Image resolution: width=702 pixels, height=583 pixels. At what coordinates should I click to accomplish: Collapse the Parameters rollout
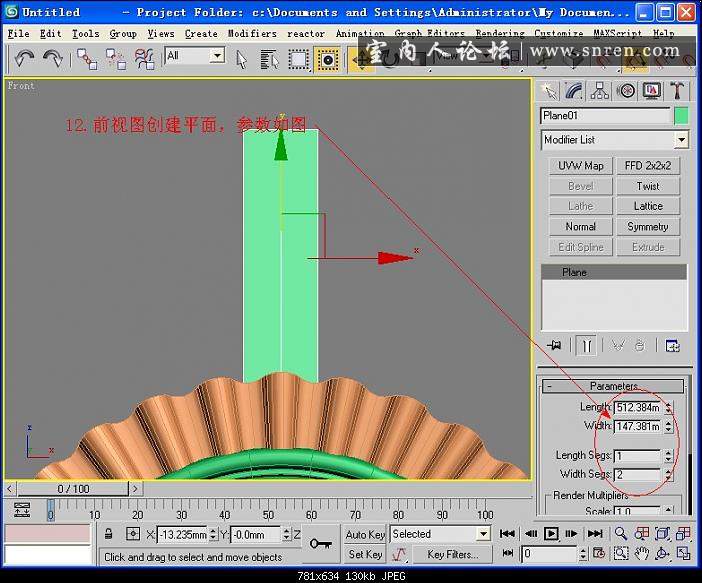pos(613,386)
